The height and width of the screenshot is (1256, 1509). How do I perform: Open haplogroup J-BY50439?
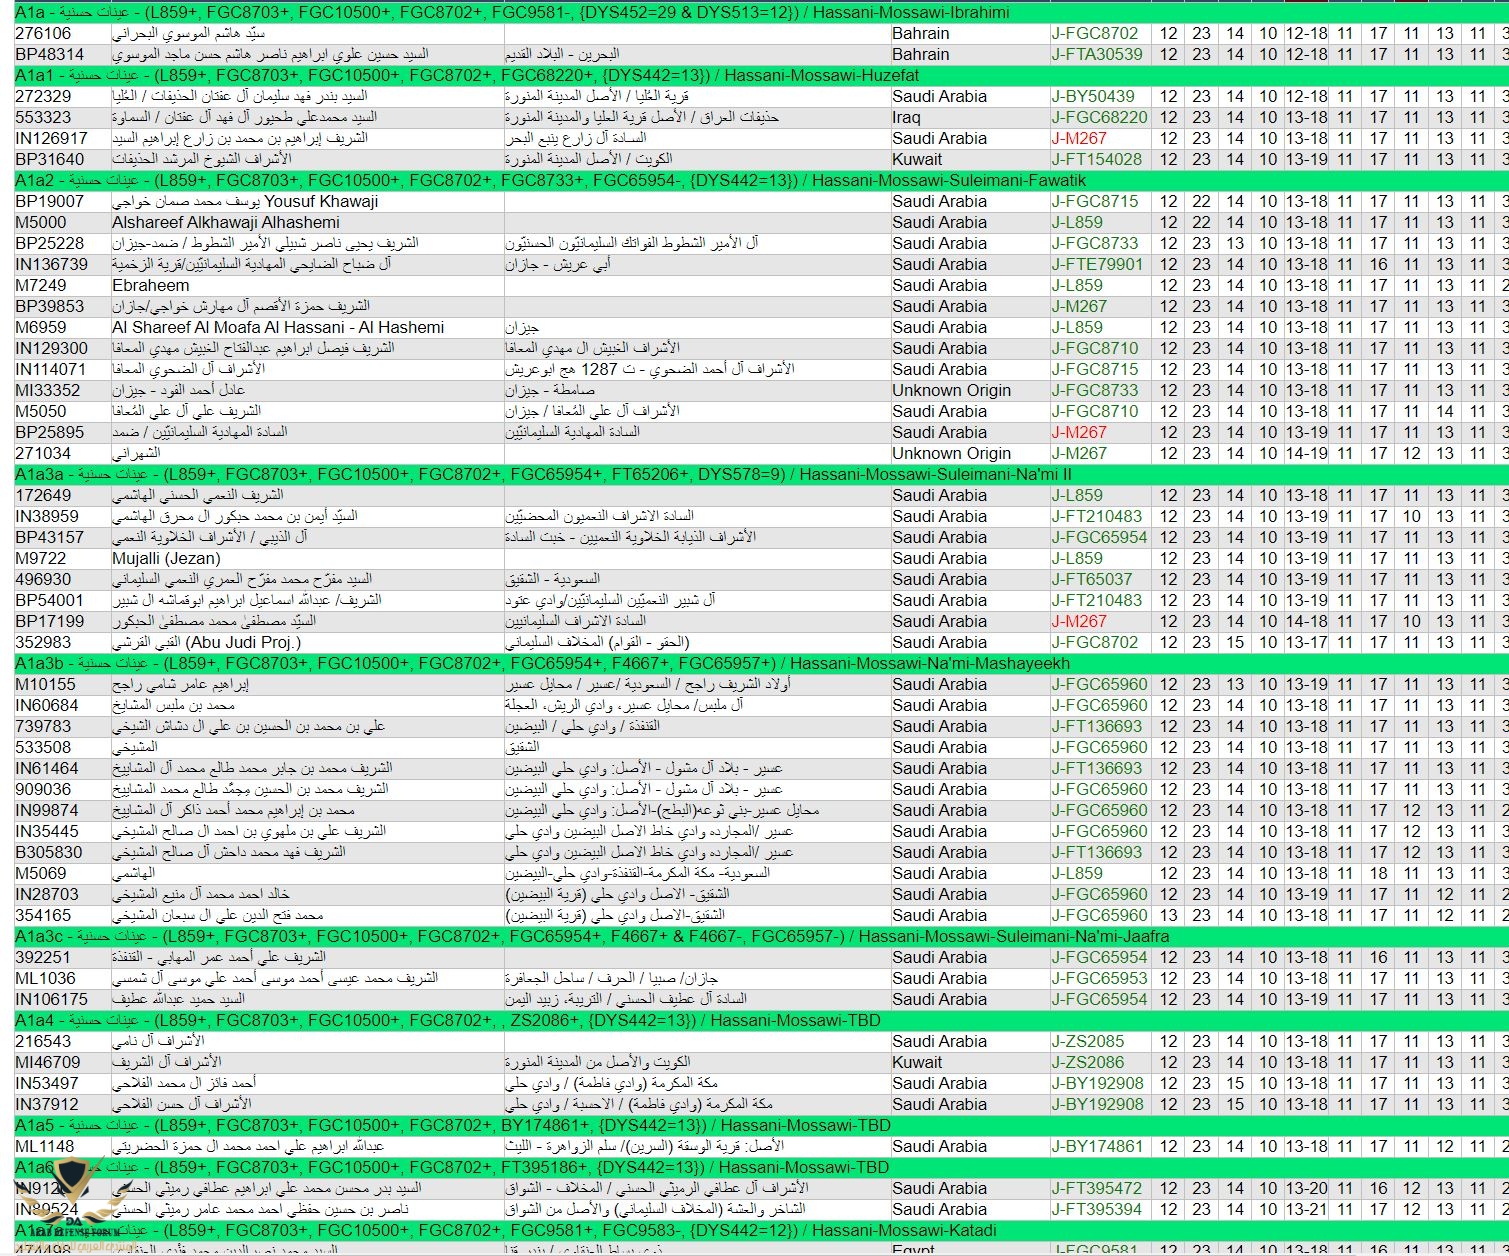1093,97
